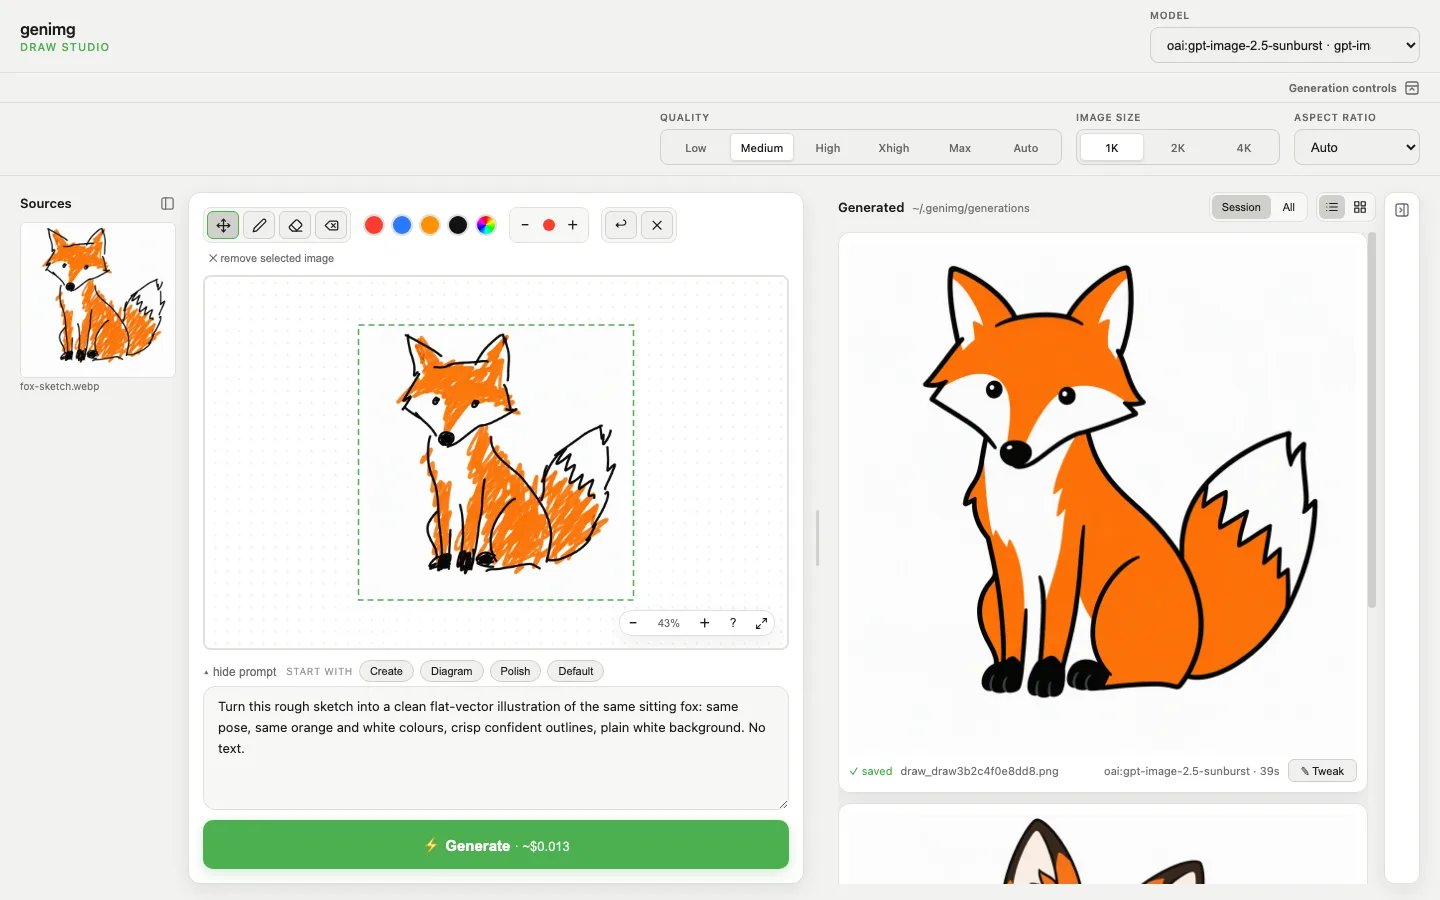Open the rainbow custom color picker
The height and width of the screenshot is (900, 1440).
click(x=486, y=225)
